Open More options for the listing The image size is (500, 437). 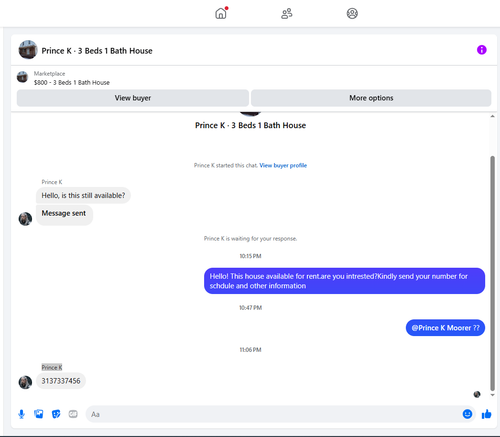[371, 98]
